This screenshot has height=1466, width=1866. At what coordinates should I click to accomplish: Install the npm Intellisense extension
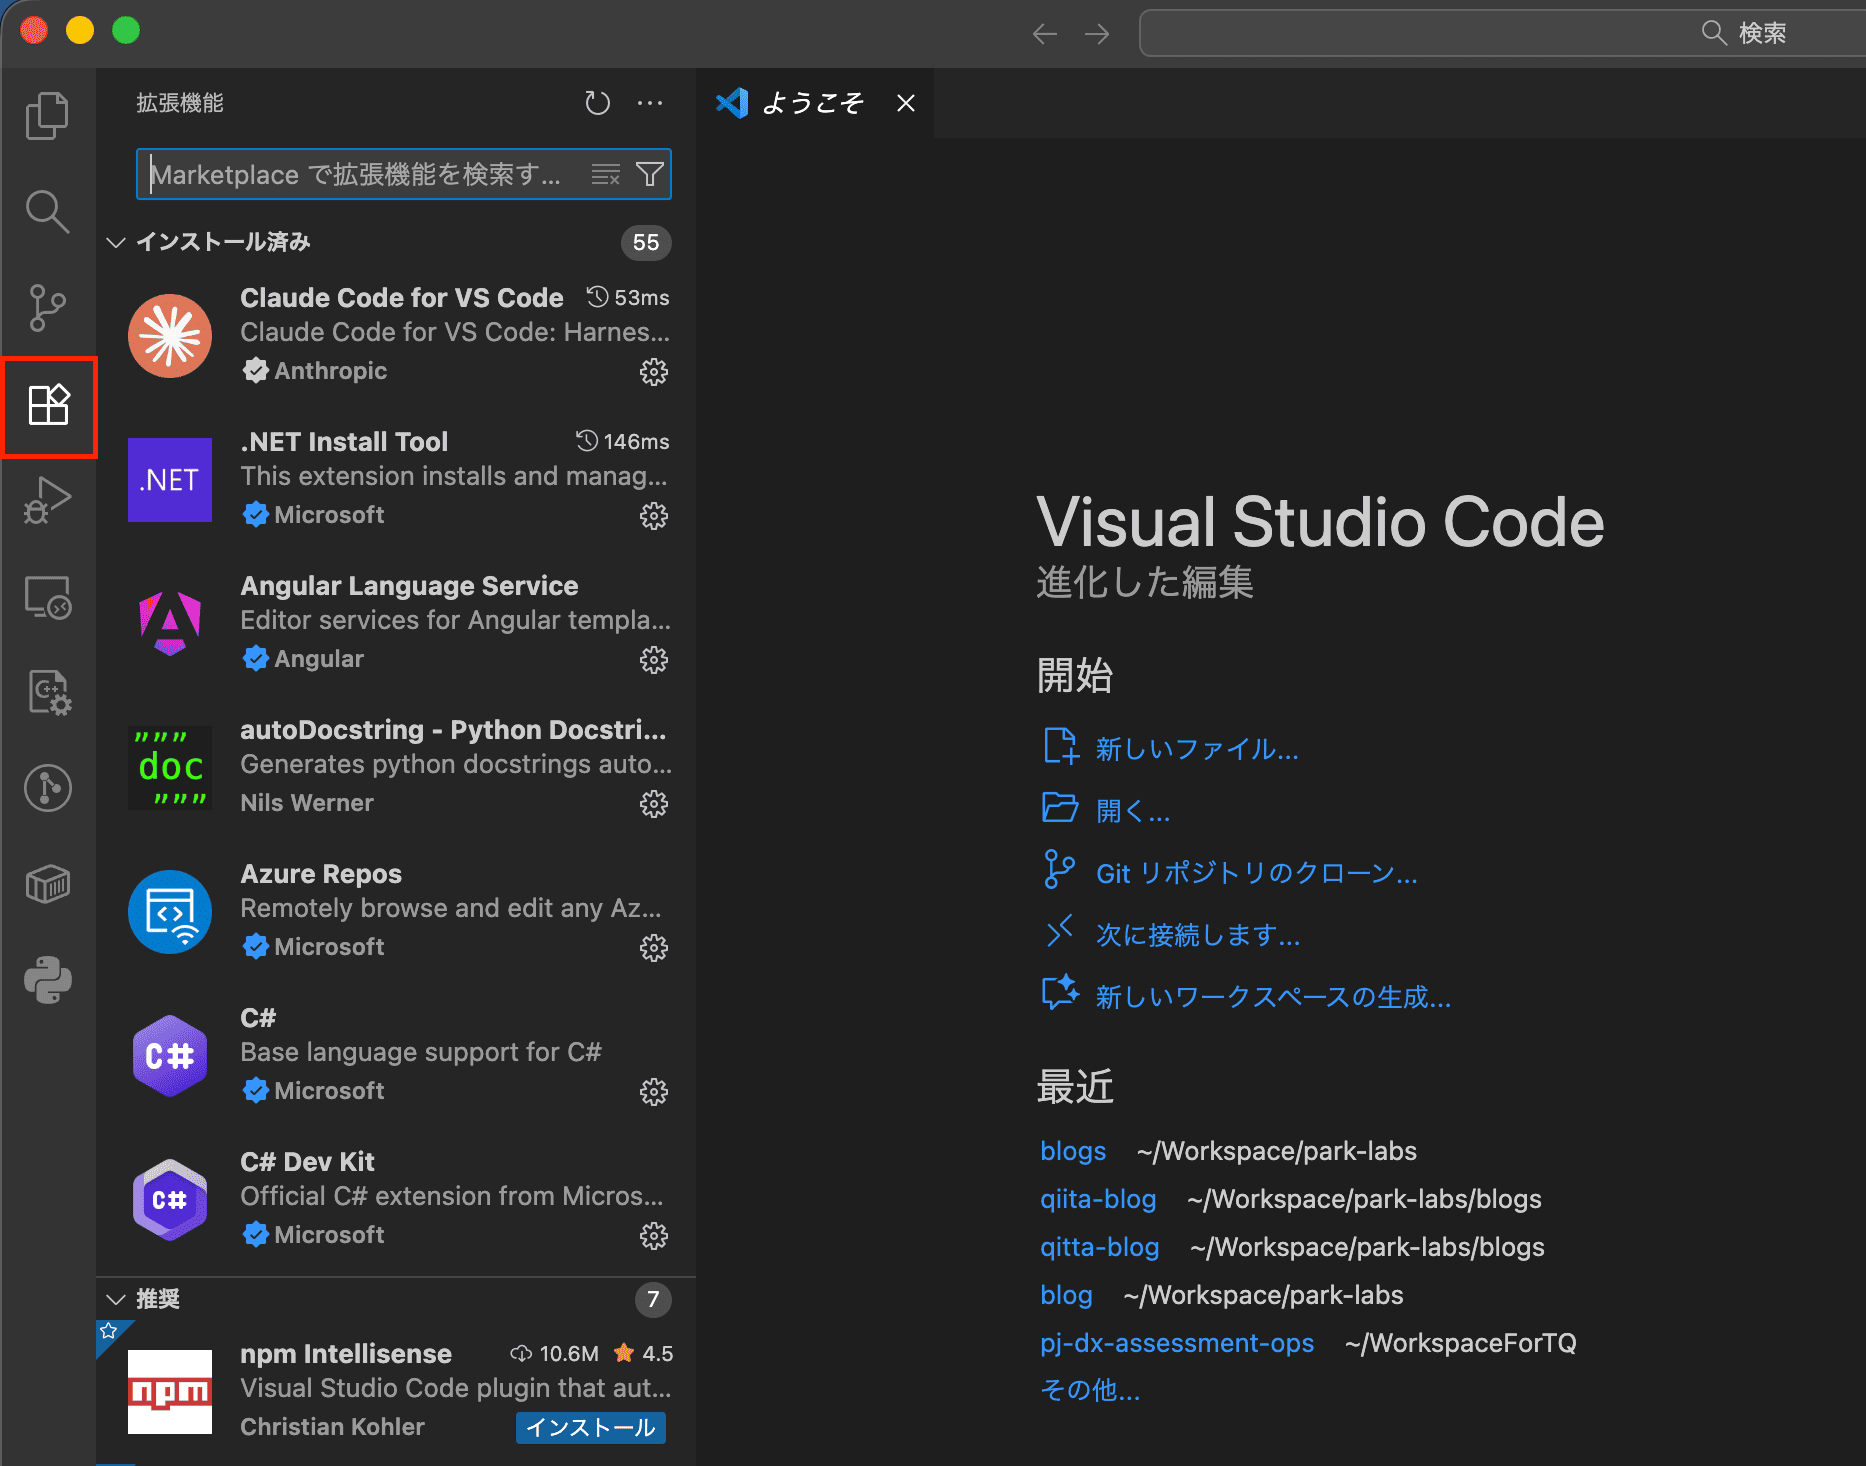(590, 1427)
